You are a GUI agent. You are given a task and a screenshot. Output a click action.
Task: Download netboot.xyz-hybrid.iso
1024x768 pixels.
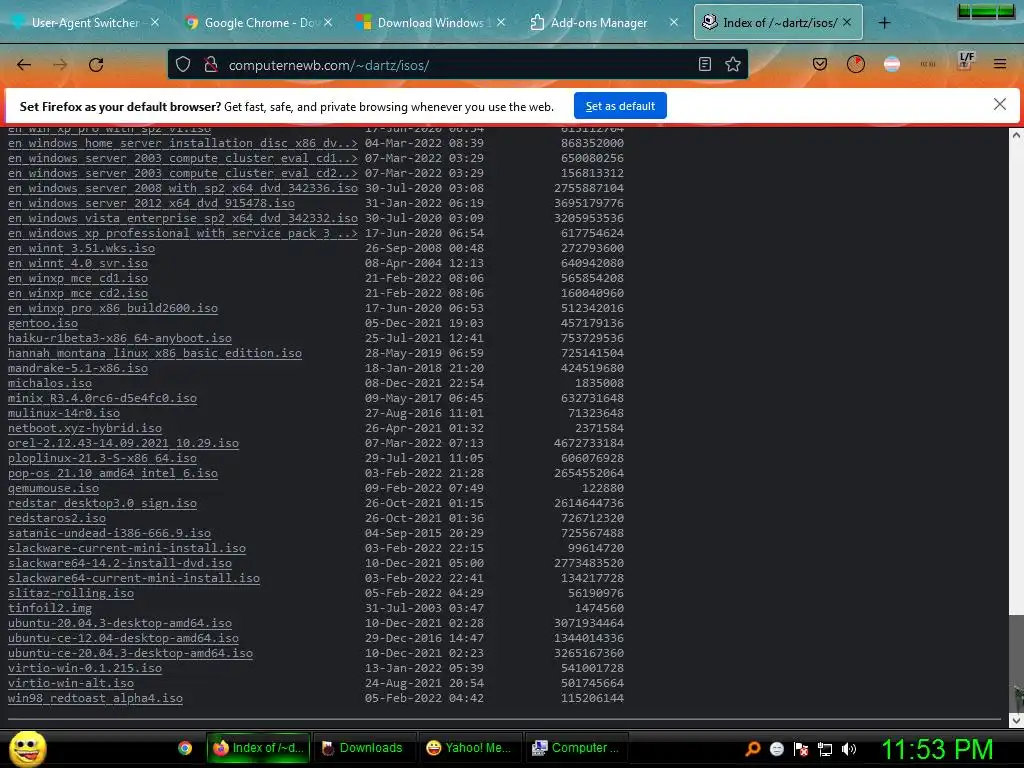click(85, 428)
